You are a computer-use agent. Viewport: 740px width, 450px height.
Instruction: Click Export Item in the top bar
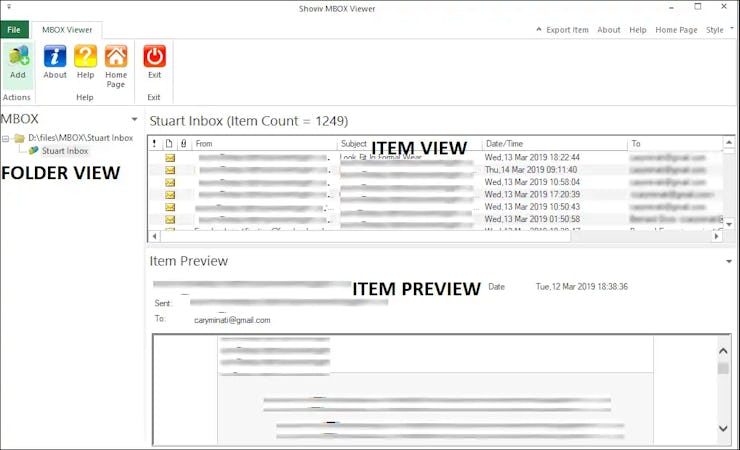567,30
